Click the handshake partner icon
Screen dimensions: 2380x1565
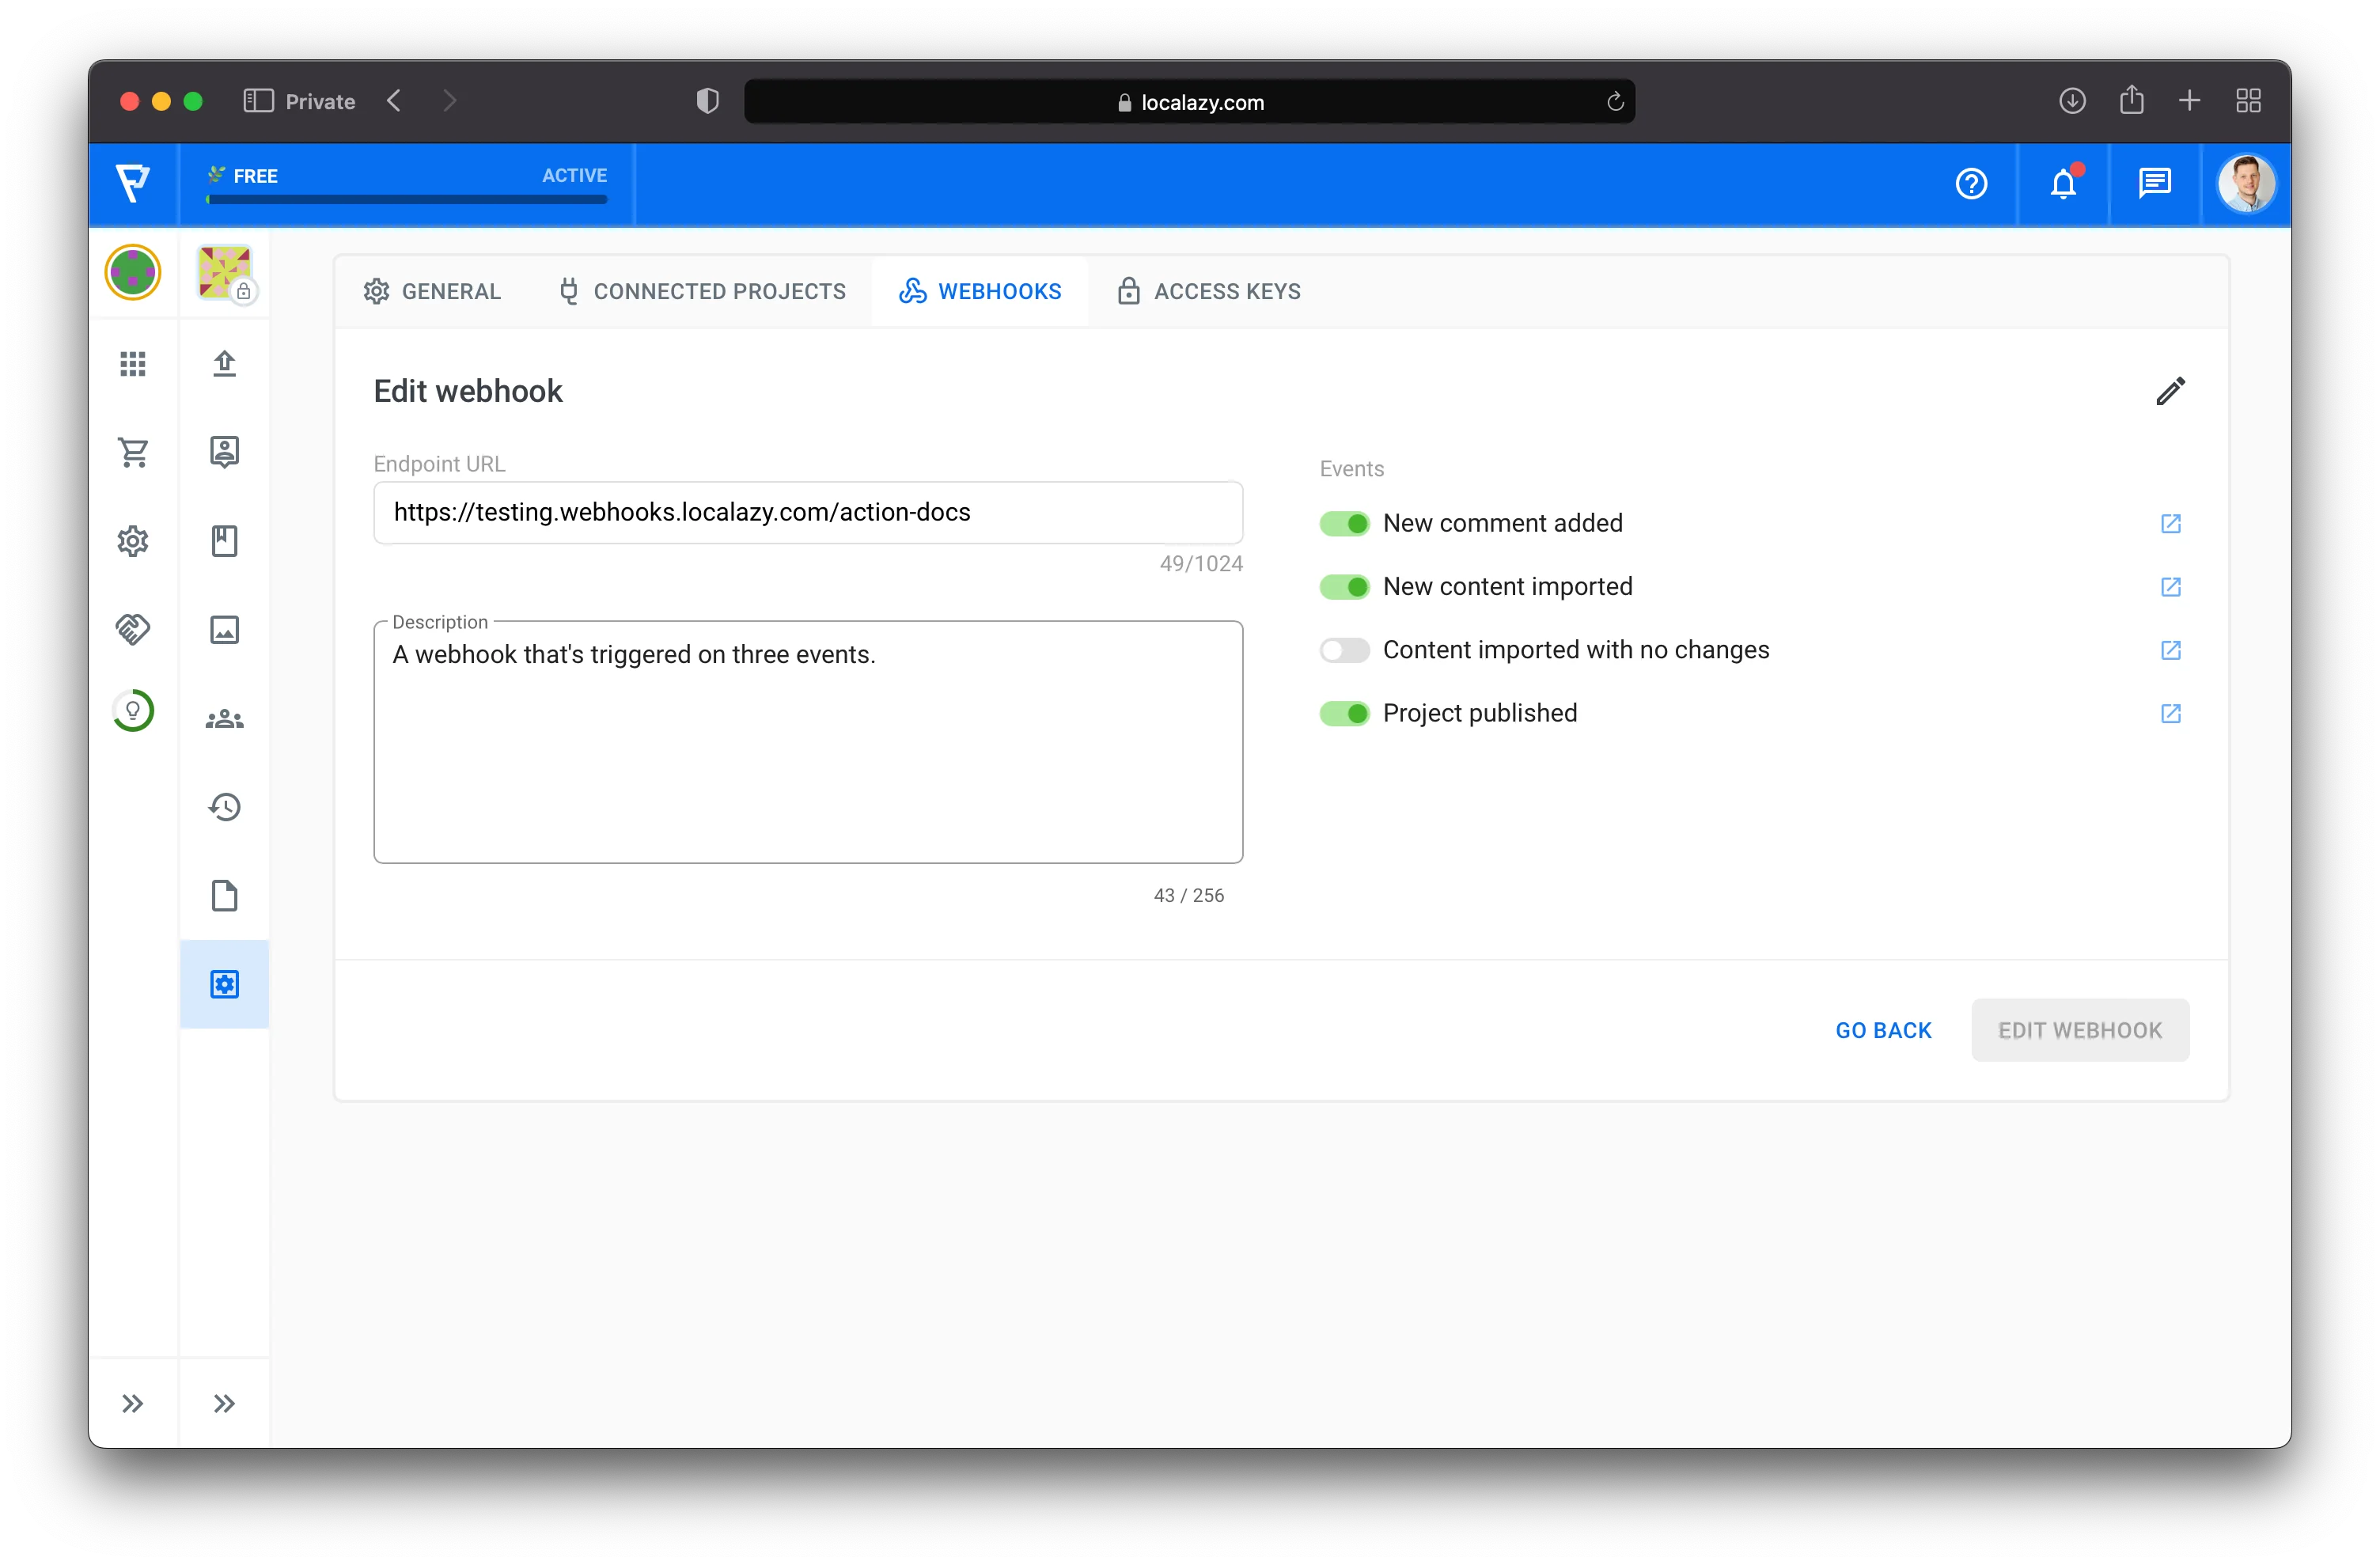pos(133,629)
